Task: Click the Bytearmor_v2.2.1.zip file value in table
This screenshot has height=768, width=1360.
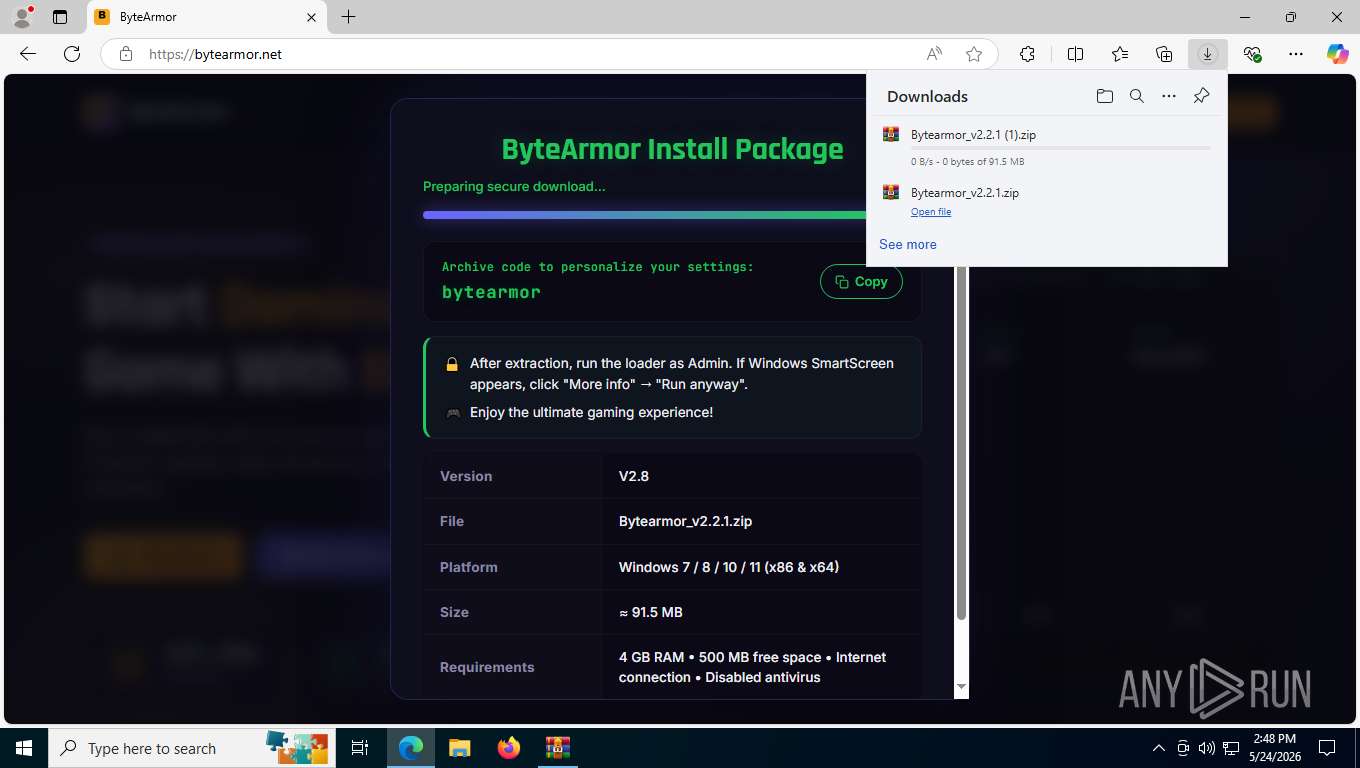Action: coord(685,521)
